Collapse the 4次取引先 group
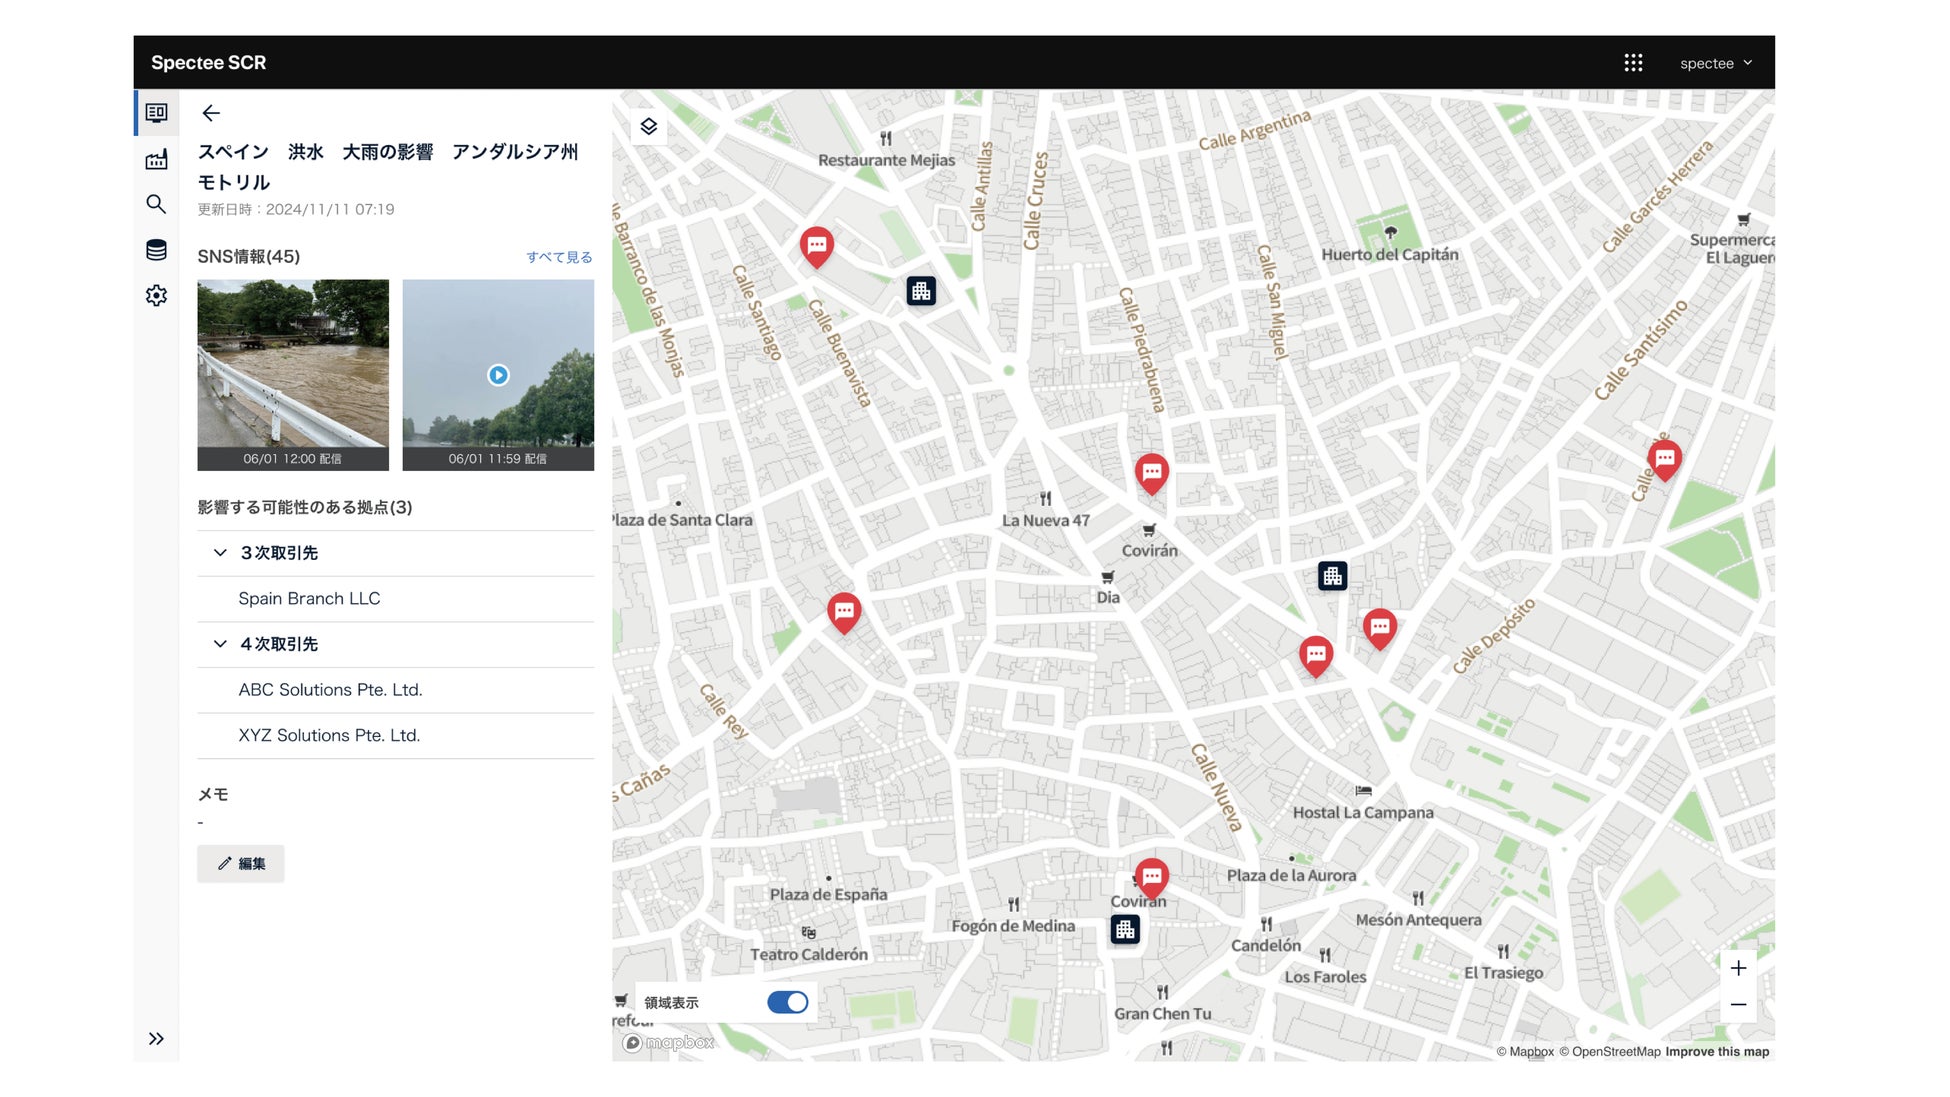 220,644
